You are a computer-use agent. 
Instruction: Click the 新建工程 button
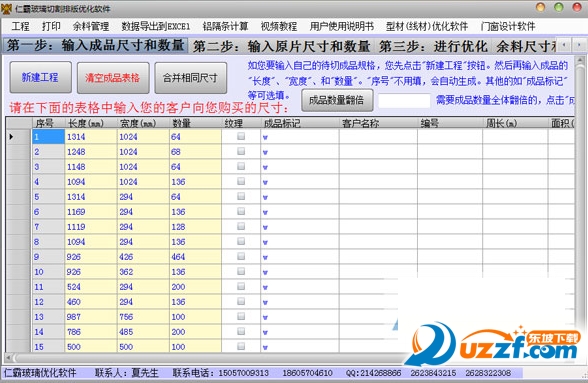(x=40, y=78)
